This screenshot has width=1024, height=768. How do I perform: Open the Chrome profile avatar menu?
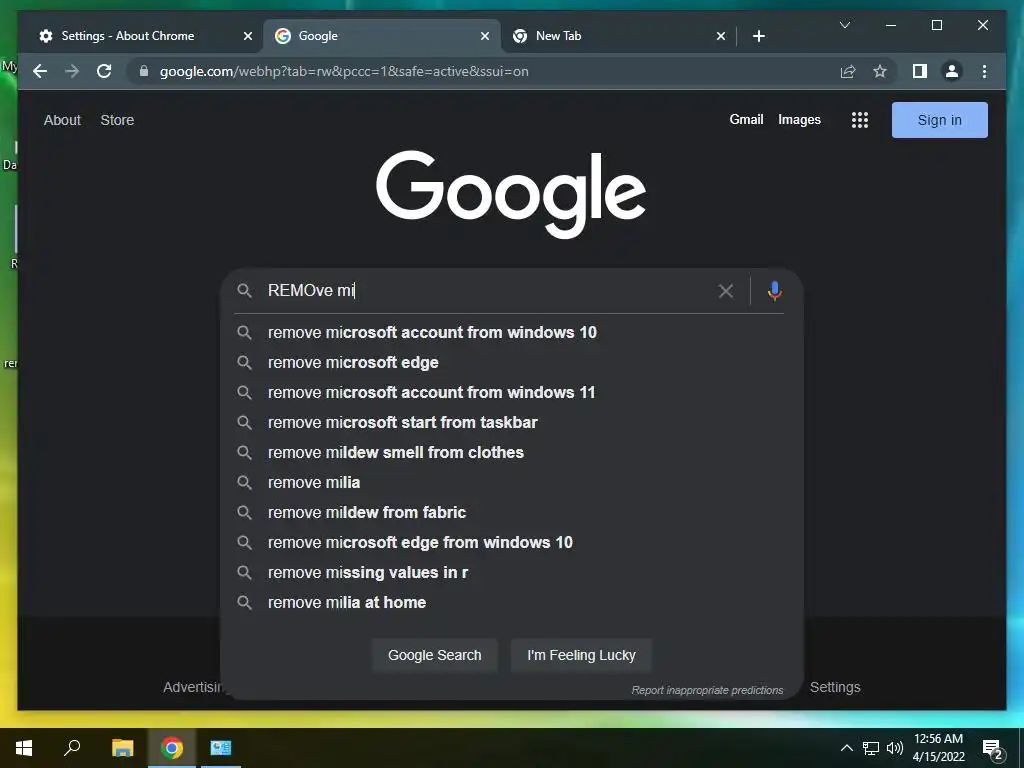(952, 71)
